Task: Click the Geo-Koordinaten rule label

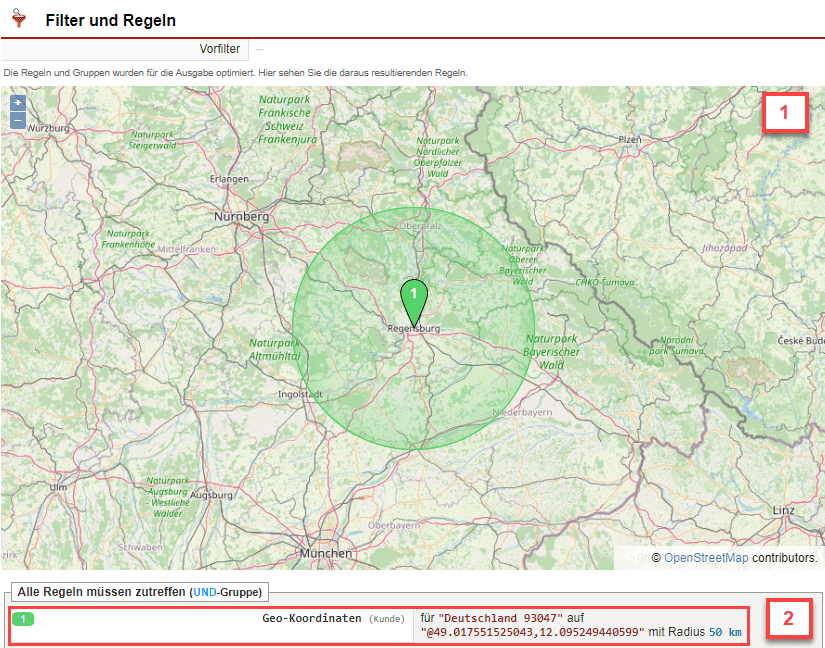Action: (x=311, y=619)
